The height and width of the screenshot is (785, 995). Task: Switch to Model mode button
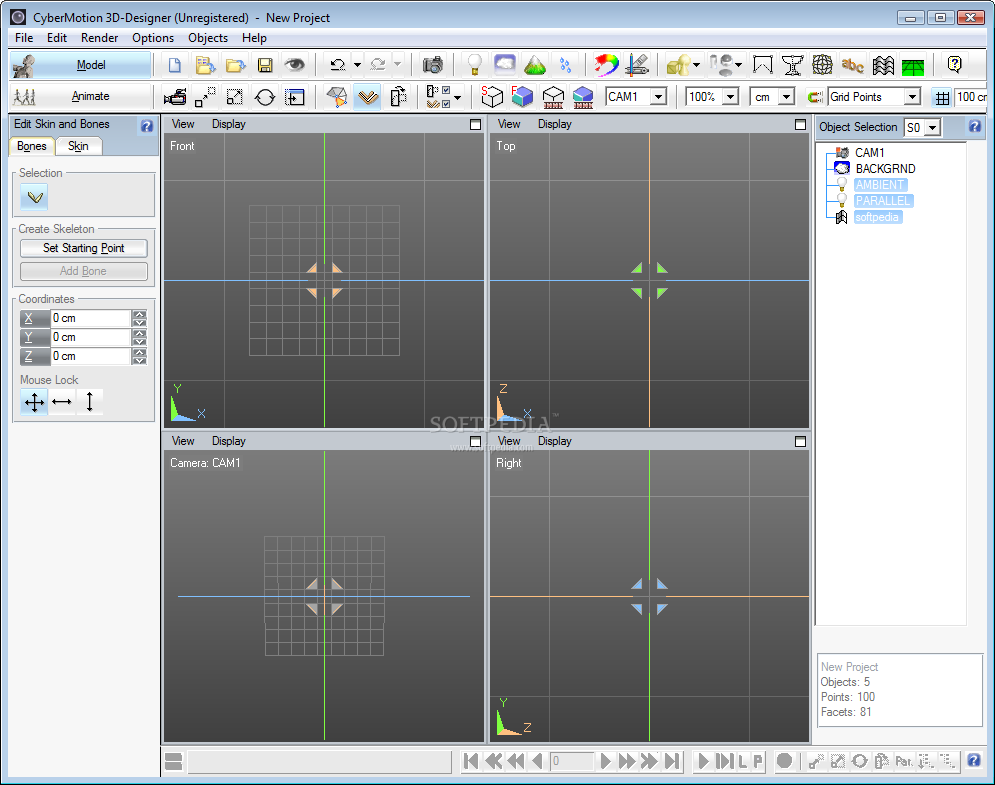point(81,65)
